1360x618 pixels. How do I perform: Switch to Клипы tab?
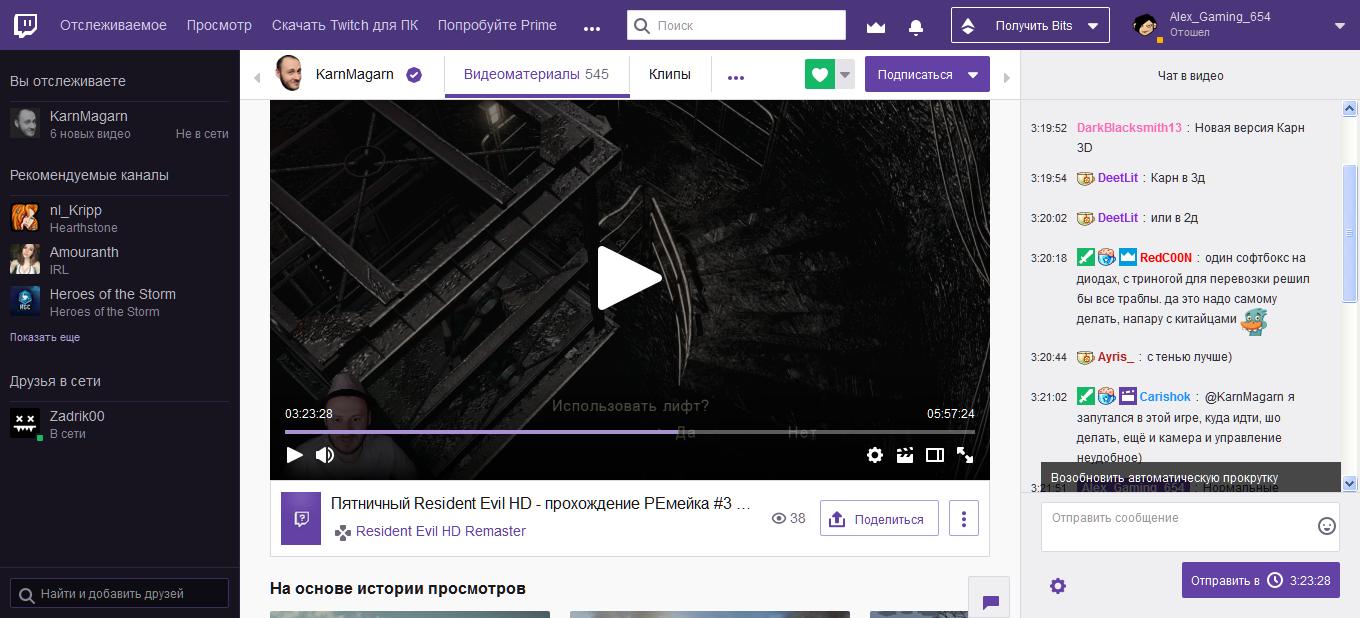(670, 74)
